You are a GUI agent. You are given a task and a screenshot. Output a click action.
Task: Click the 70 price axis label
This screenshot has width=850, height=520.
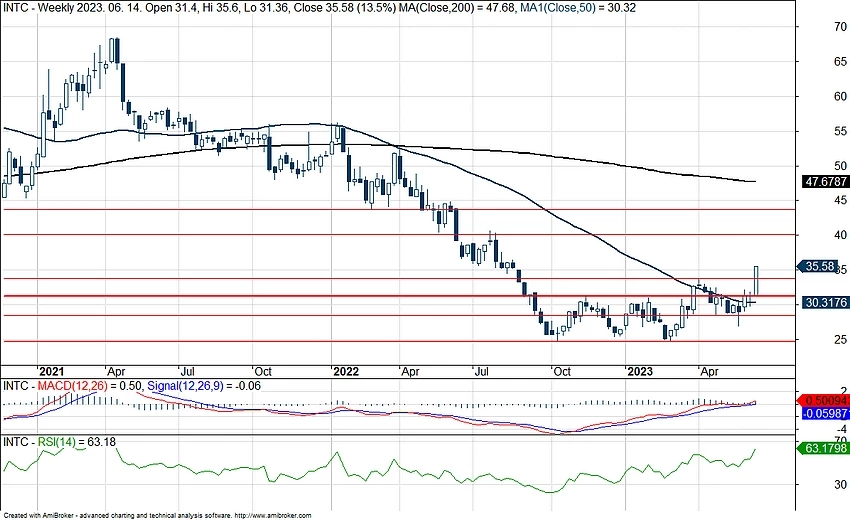click(841, 27)
